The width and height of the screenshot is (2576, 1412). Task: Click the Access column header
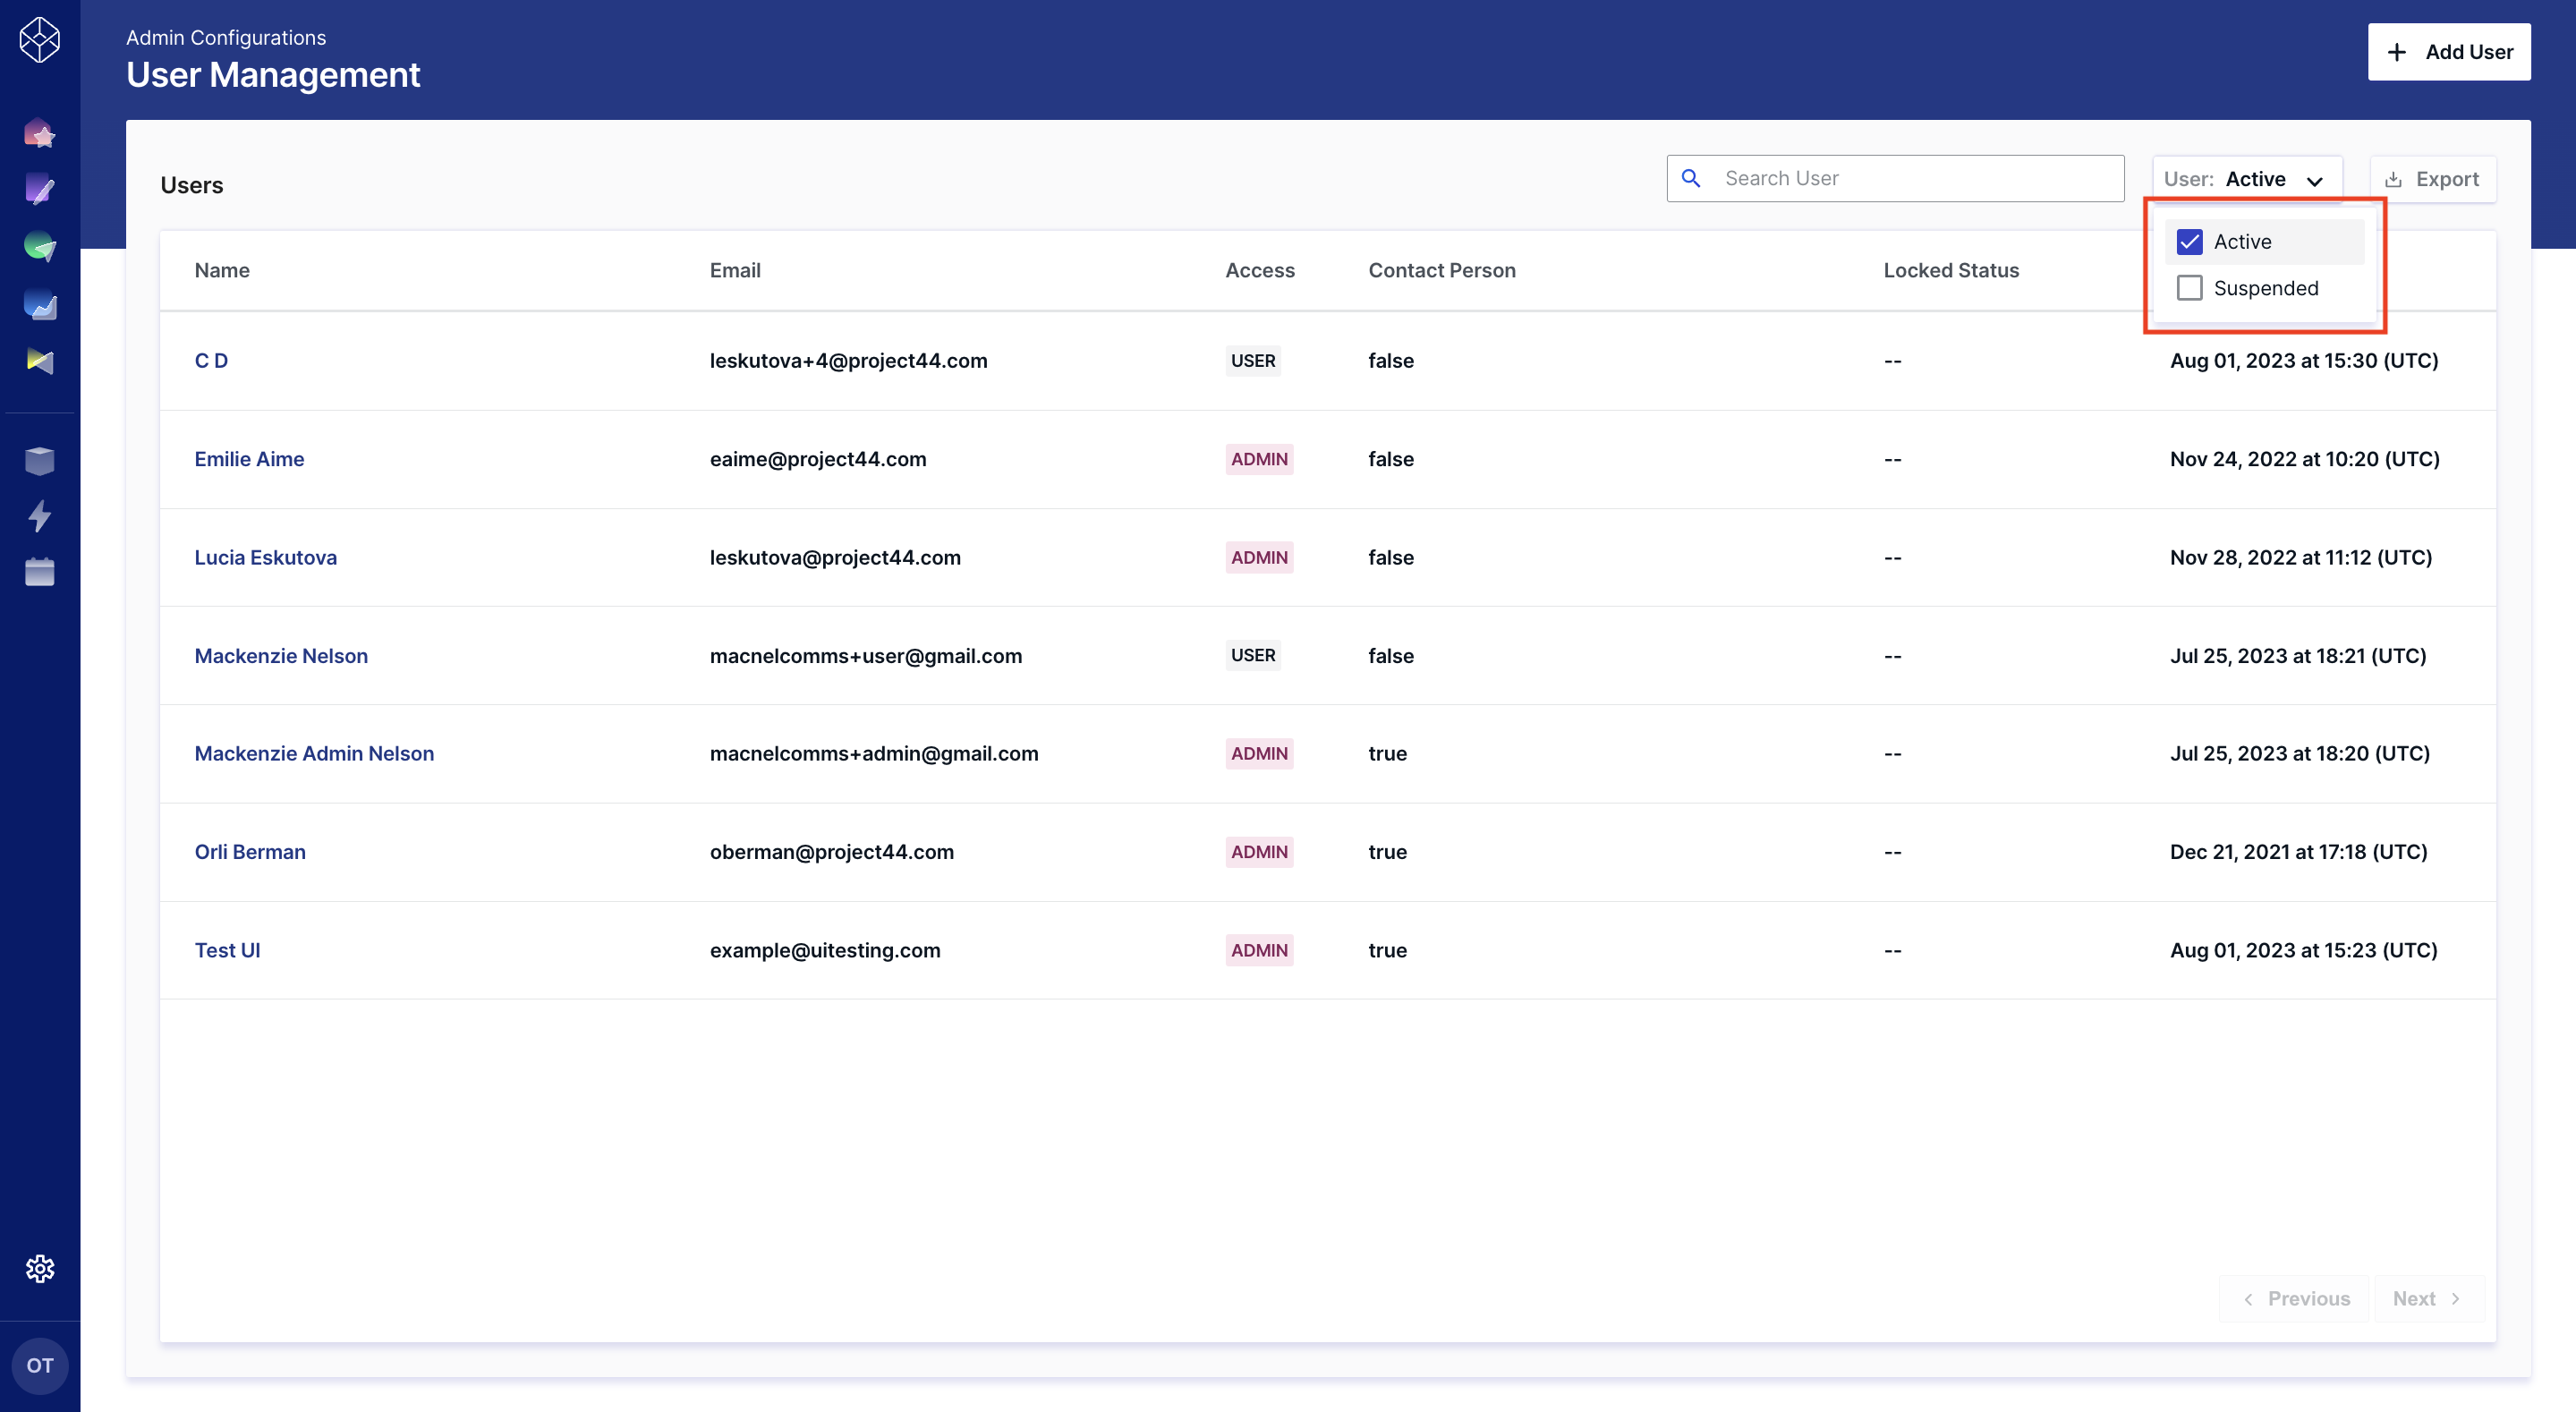coord(1259,270)
